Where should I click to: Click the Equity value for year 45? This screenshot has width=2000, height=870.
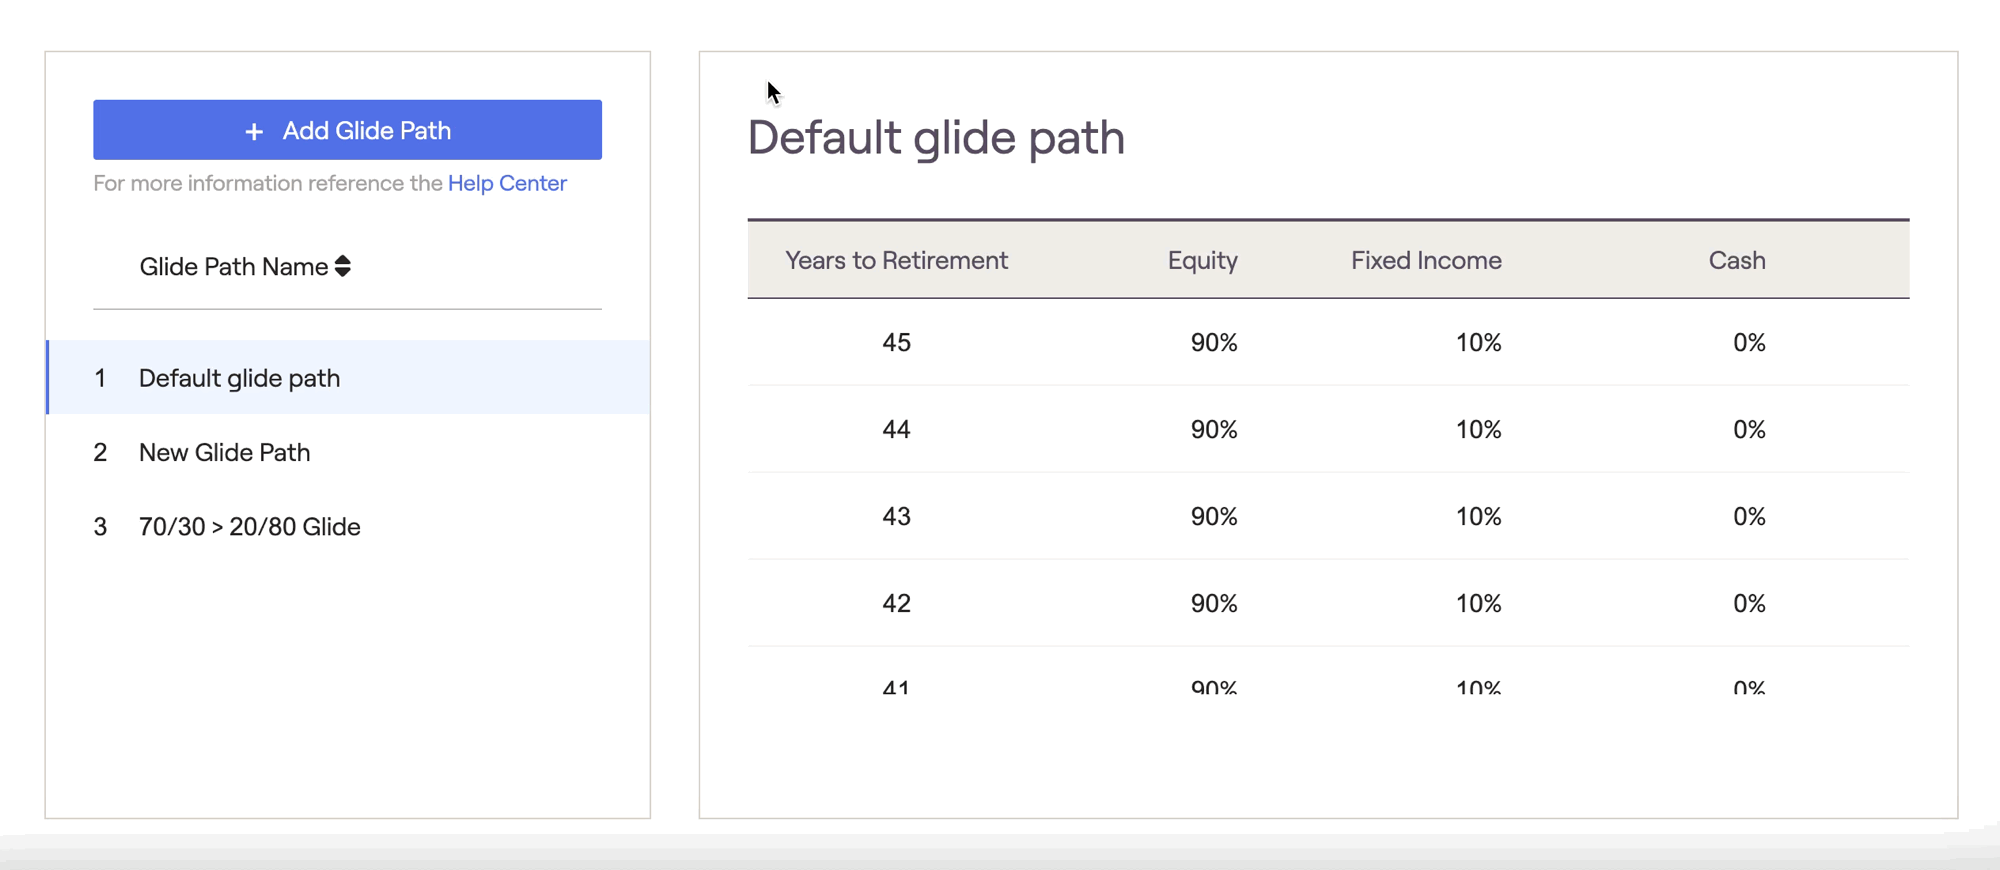coord(1214,343)
